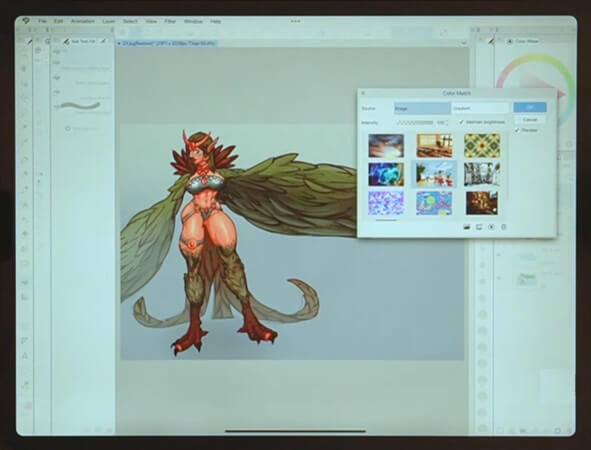This screenshot has height=450, width=591.
Task: Select the pen tool icon top-left palette
Action: [x=30, y=41]
